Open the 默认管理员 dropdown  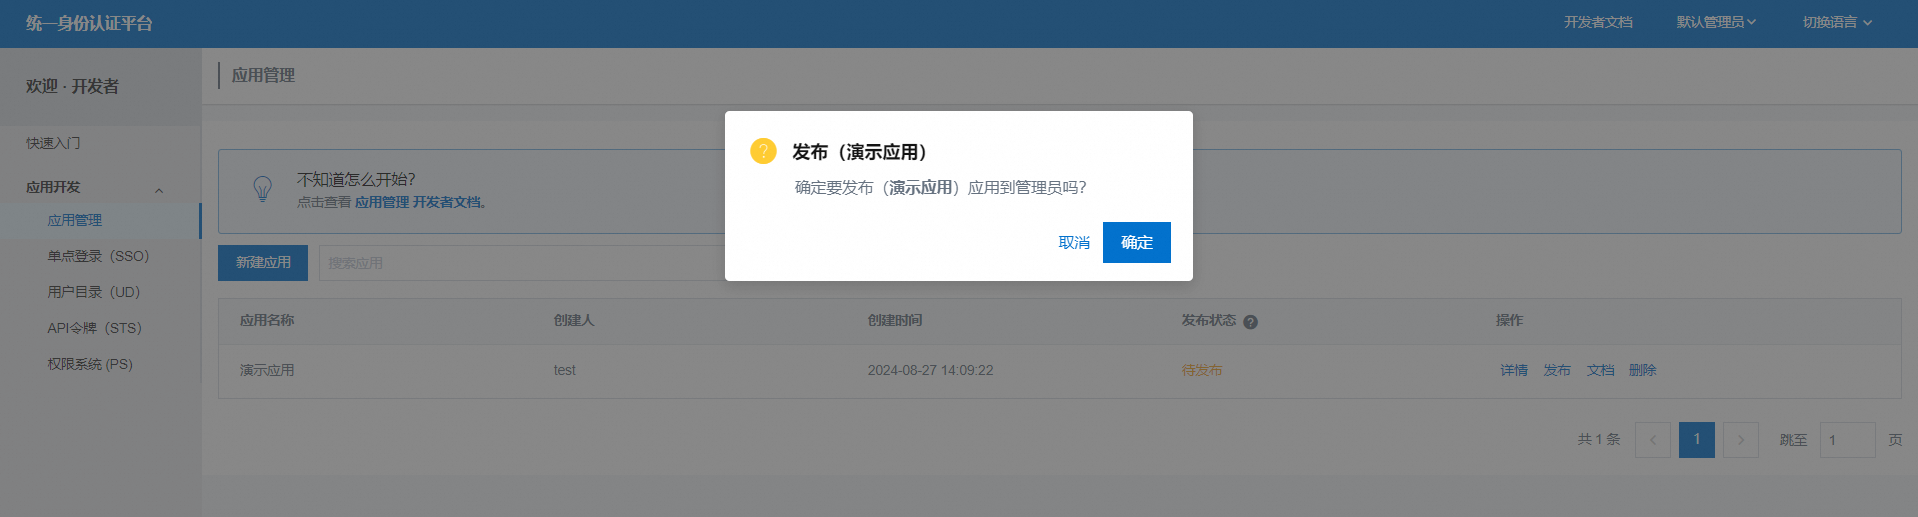(x=1715, y=22)
